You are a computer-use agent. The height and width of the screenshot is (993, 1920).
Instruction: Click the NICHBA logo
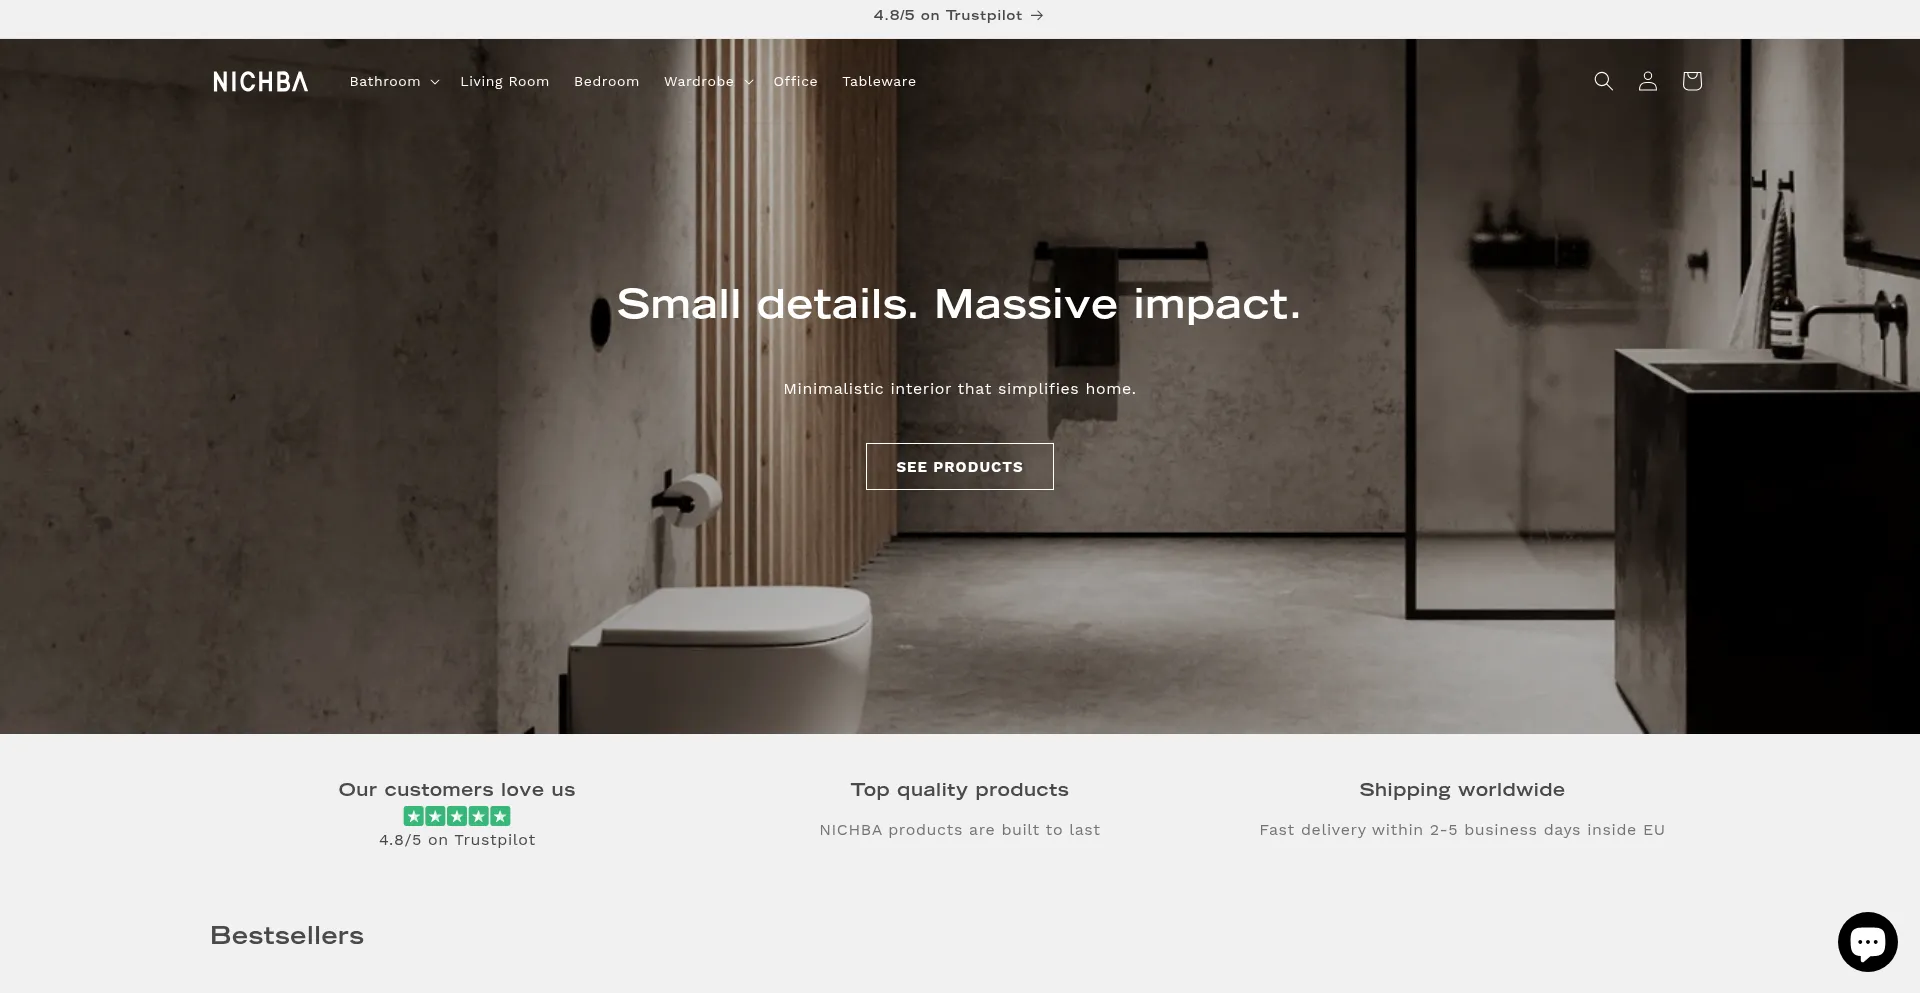tap(260, 81)
